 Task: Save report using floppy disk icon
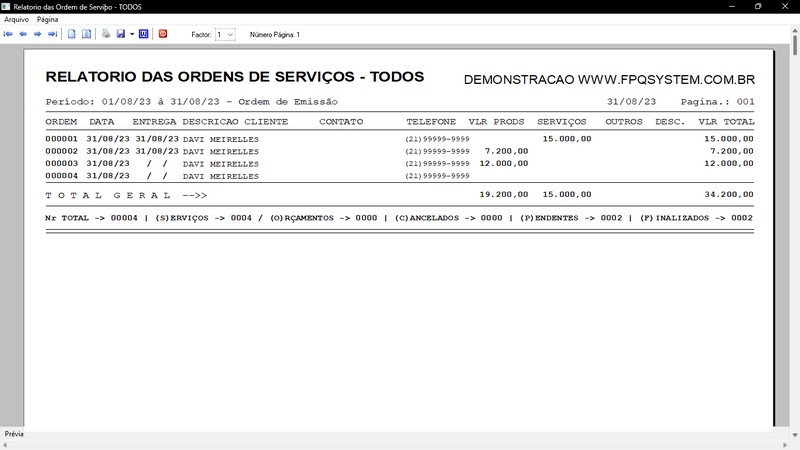(x=121, y=34)
